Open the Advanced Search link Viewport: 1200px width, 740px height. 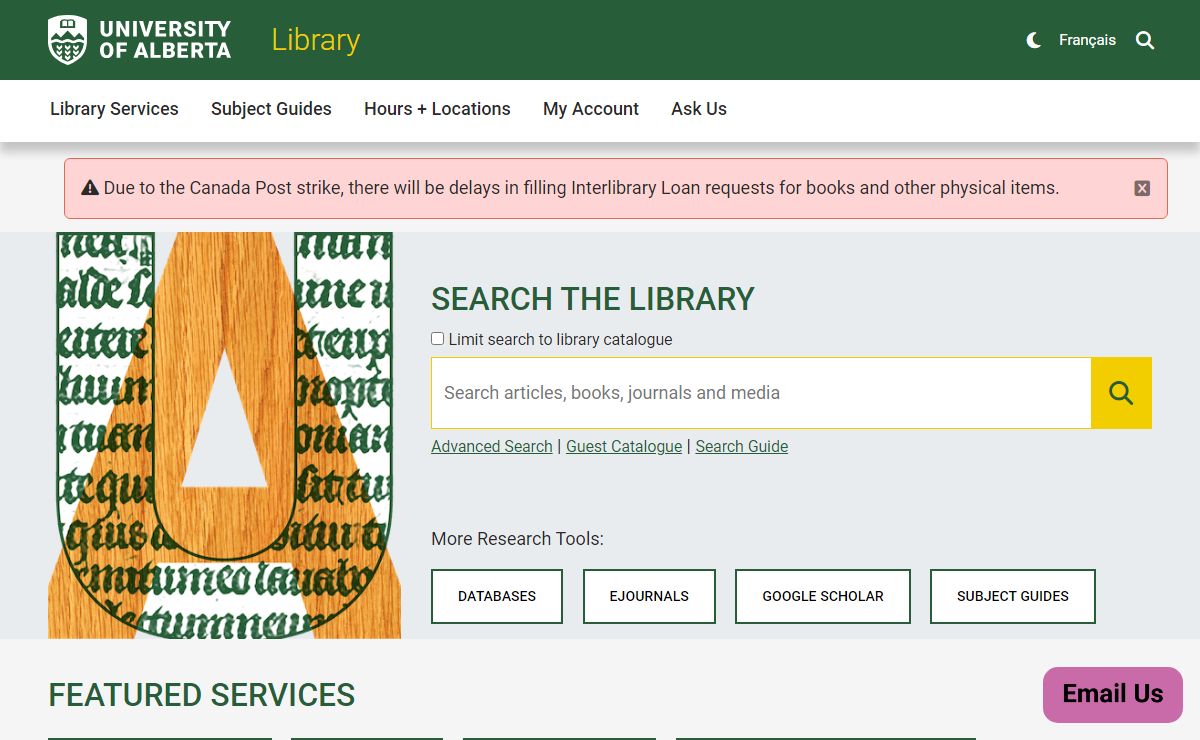coord(492,446)
